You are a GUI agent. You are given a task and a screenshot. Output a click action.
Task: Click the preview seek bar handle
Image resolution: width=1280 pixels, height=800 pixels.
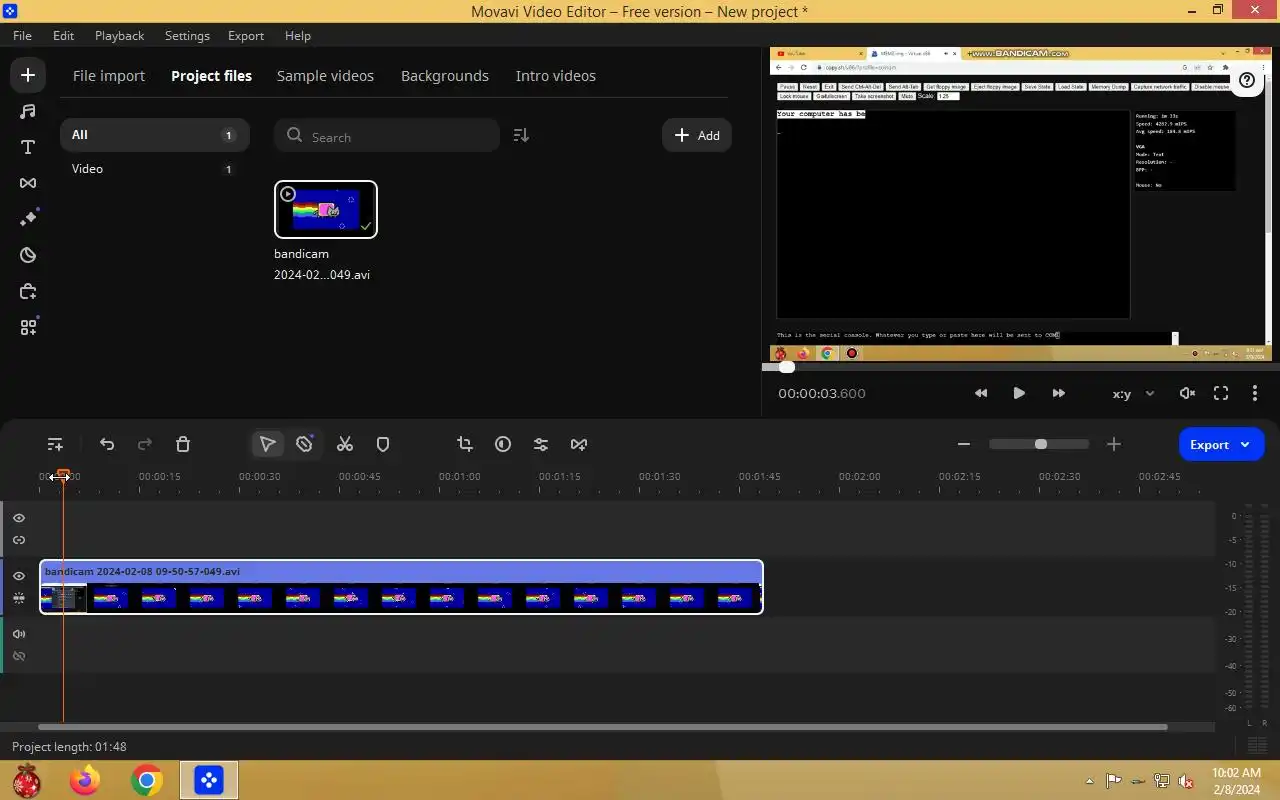click(x=787, y=367)
